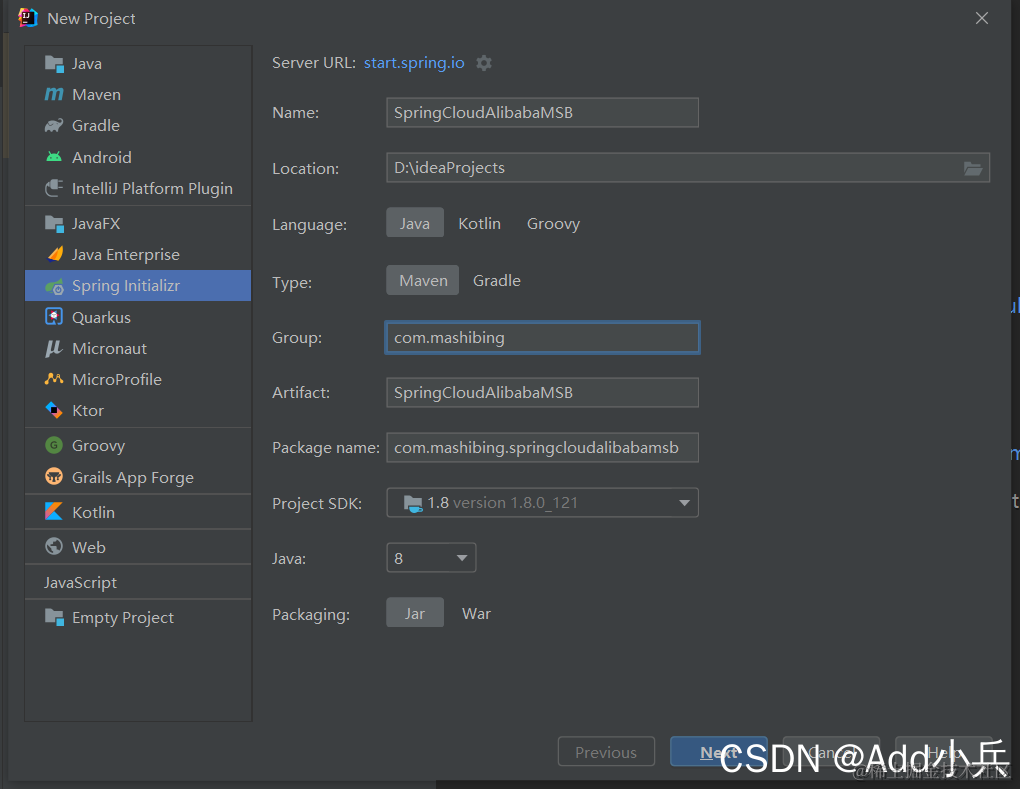Click the Web globe icon
Image resolution: width=1020 pixels, height=789 pixels.
click(x=54, y=546)
